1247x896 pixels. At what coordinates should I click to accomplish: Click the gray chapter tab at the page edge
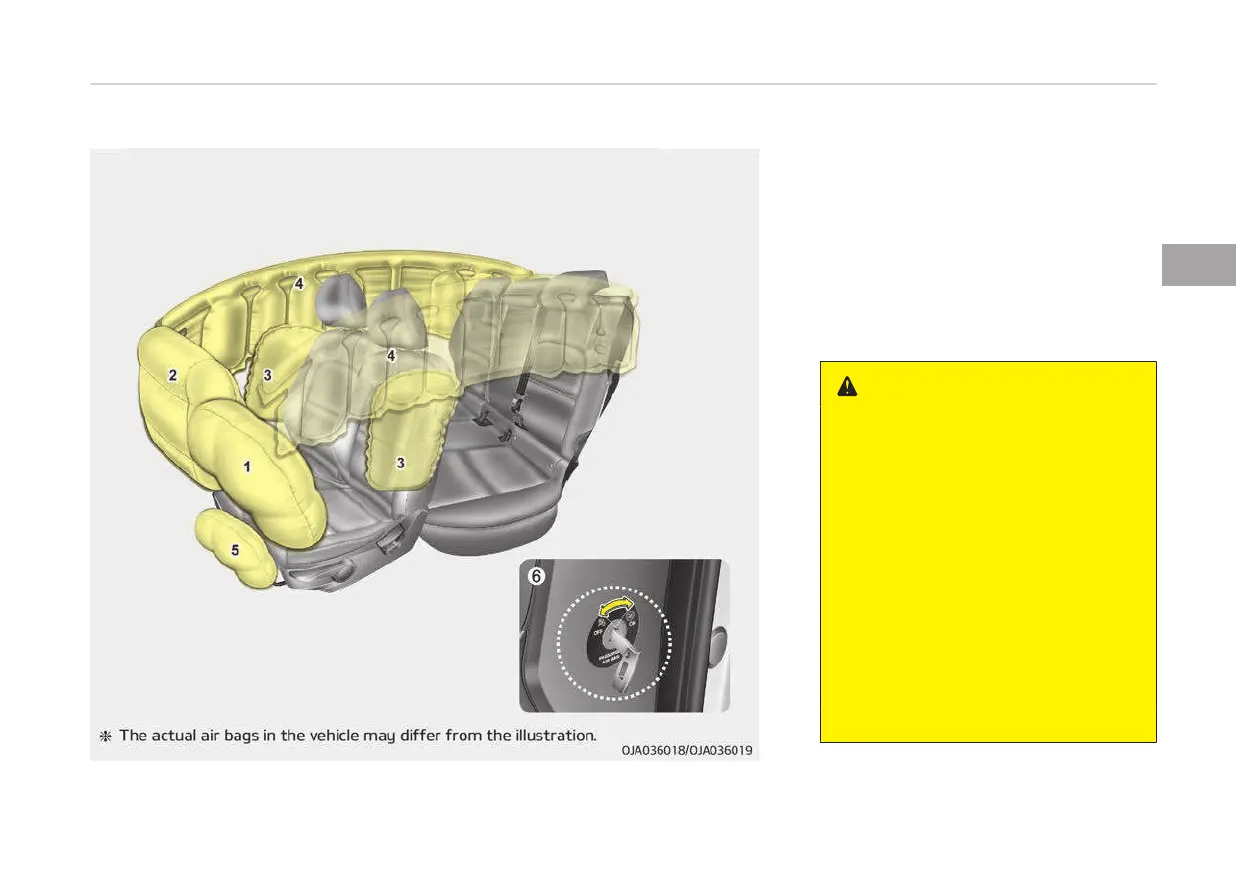coord(1199,265)
